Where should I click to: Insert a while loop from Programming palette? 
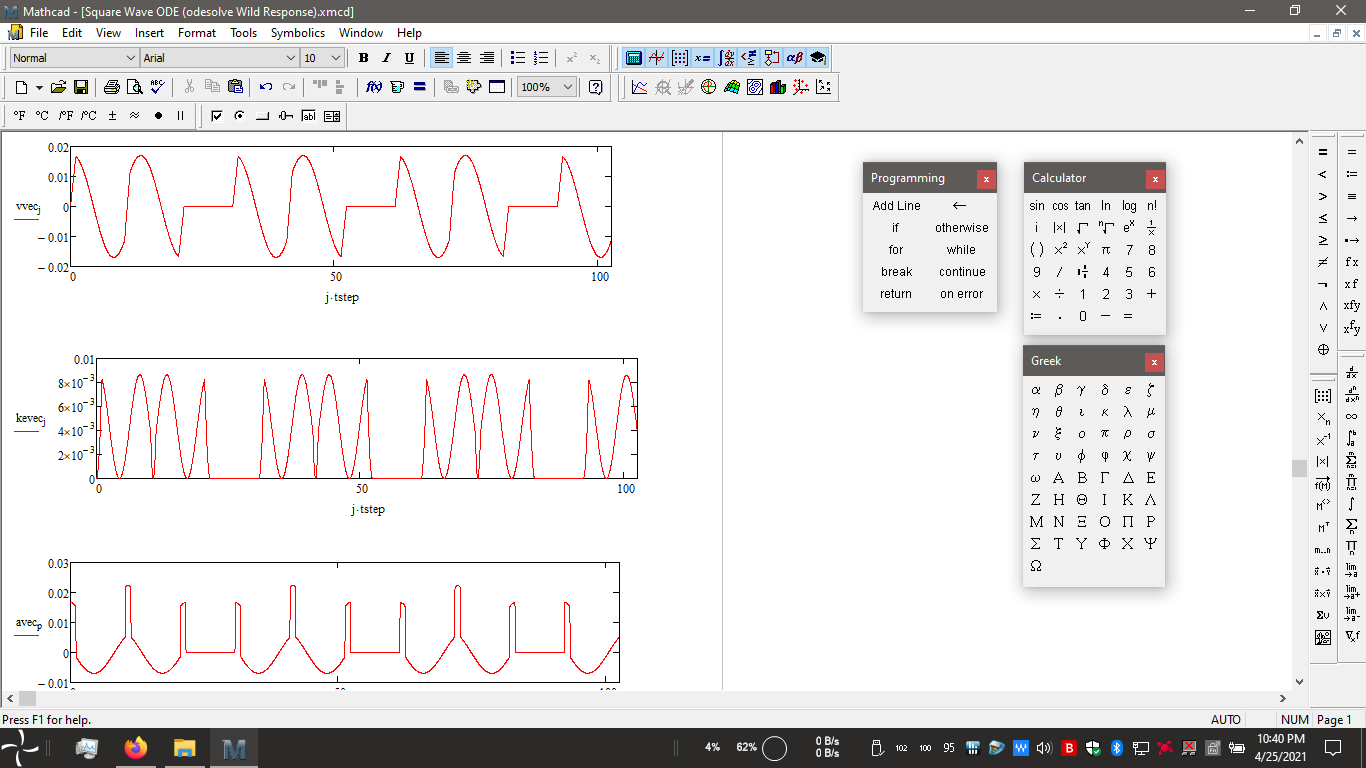960,249
